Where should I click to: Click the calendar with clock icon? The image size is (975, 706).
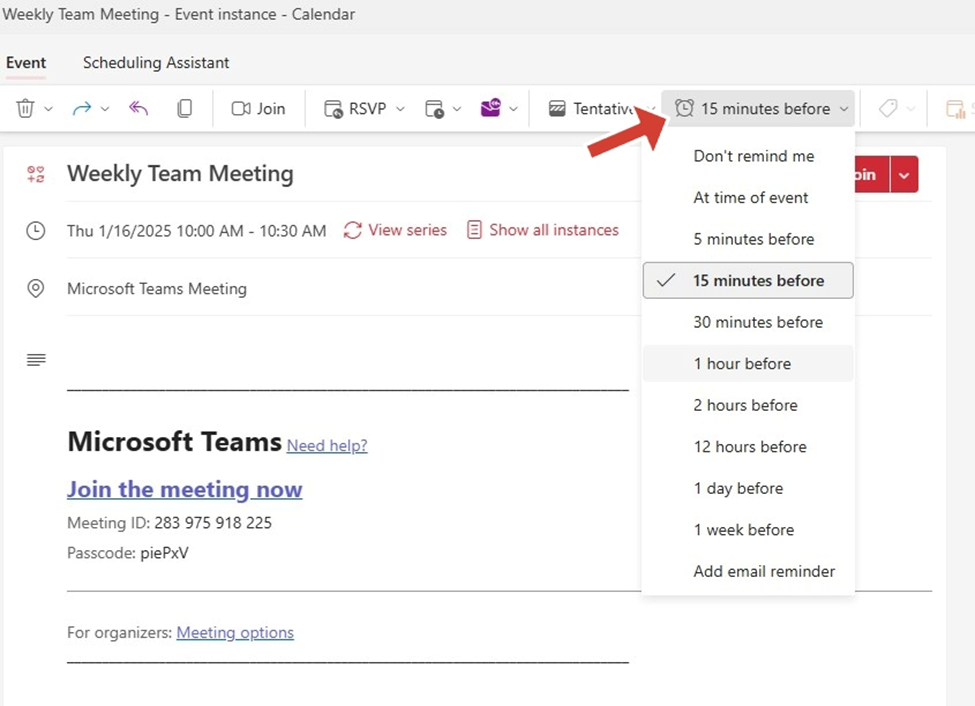(435, 109)
